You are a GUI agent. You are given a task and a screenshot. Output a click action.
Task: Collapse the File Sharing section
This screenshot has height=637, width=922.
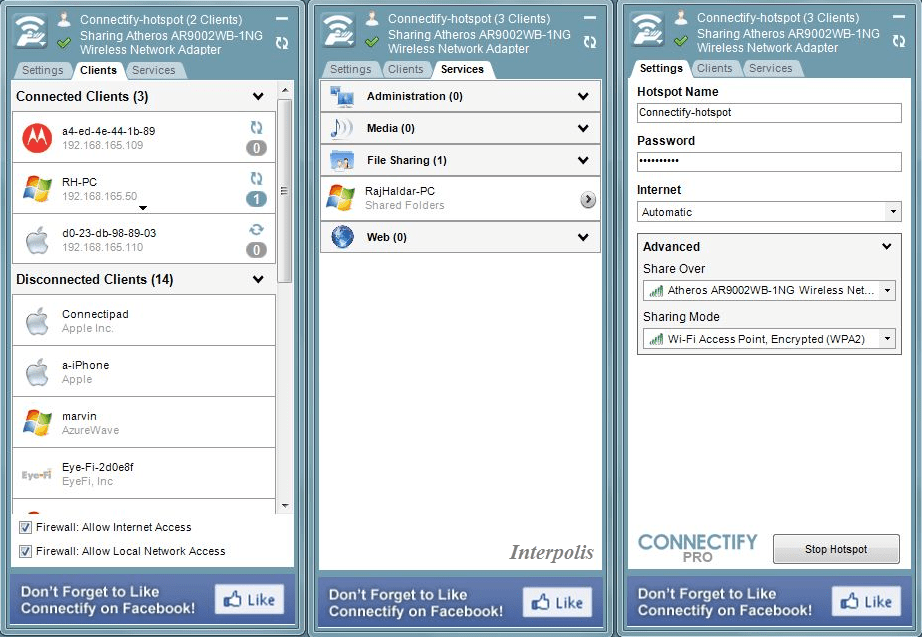click(583, 159)
